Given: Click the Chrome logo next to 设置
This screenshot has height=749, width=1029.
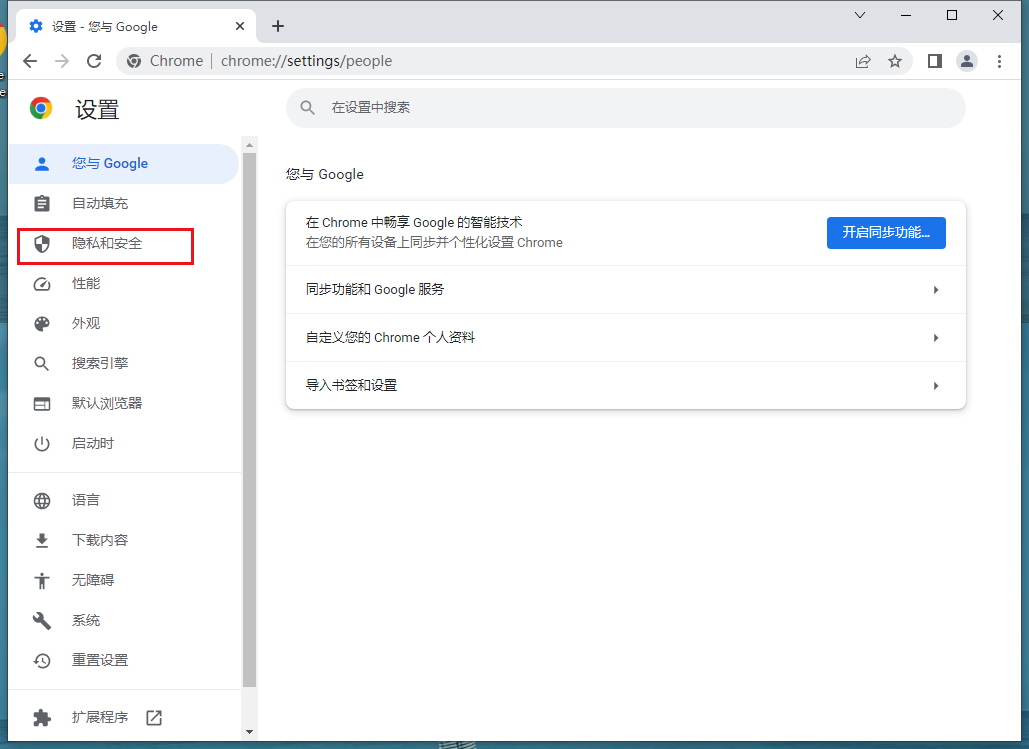Looking at the screenshot, I should click(41, 108).
